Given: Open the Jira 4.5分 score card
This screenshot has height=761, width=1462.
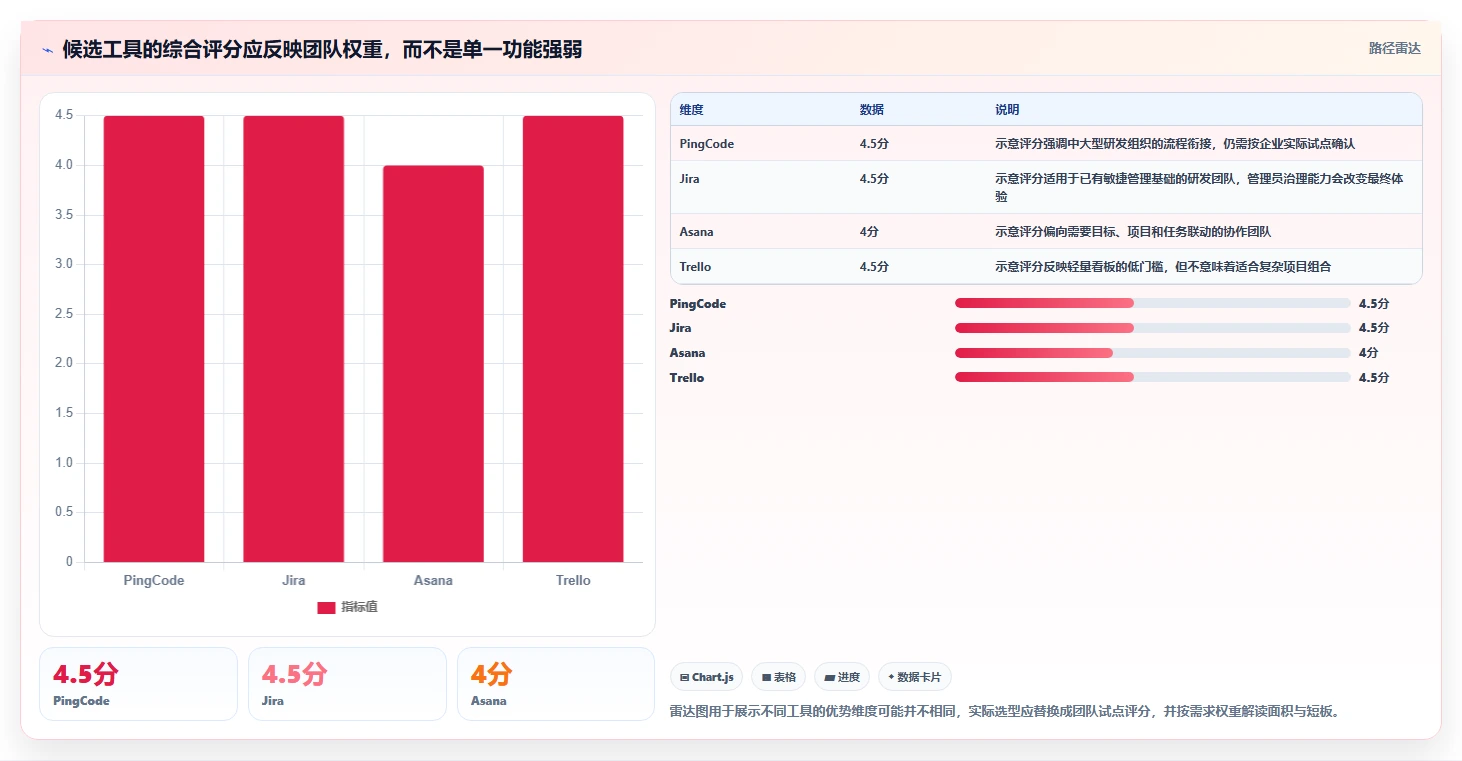Looking at the screenshot, I should tap(347, 684).
